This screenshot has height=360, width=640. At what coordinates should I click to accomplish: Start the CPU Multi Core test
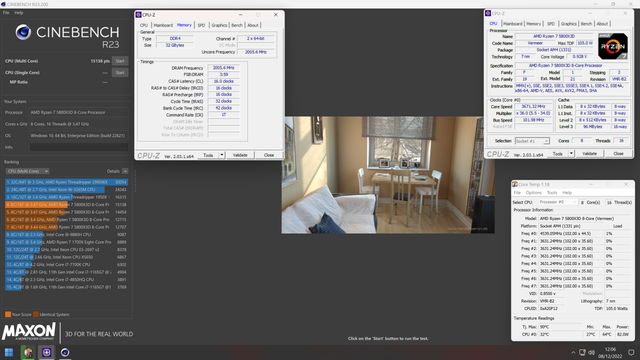tap(120, 61)
